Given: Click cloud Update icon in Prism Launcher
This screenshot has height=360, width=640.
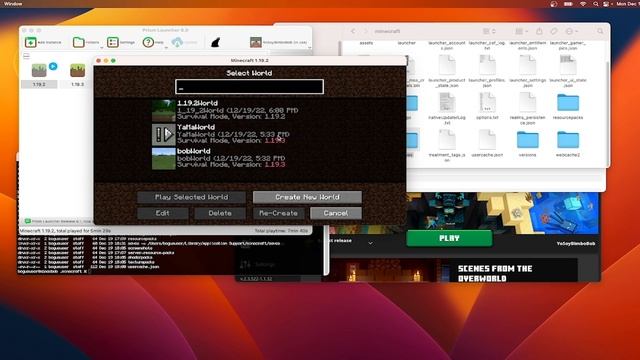Looking at the screenshot, I should coord(177,42).
